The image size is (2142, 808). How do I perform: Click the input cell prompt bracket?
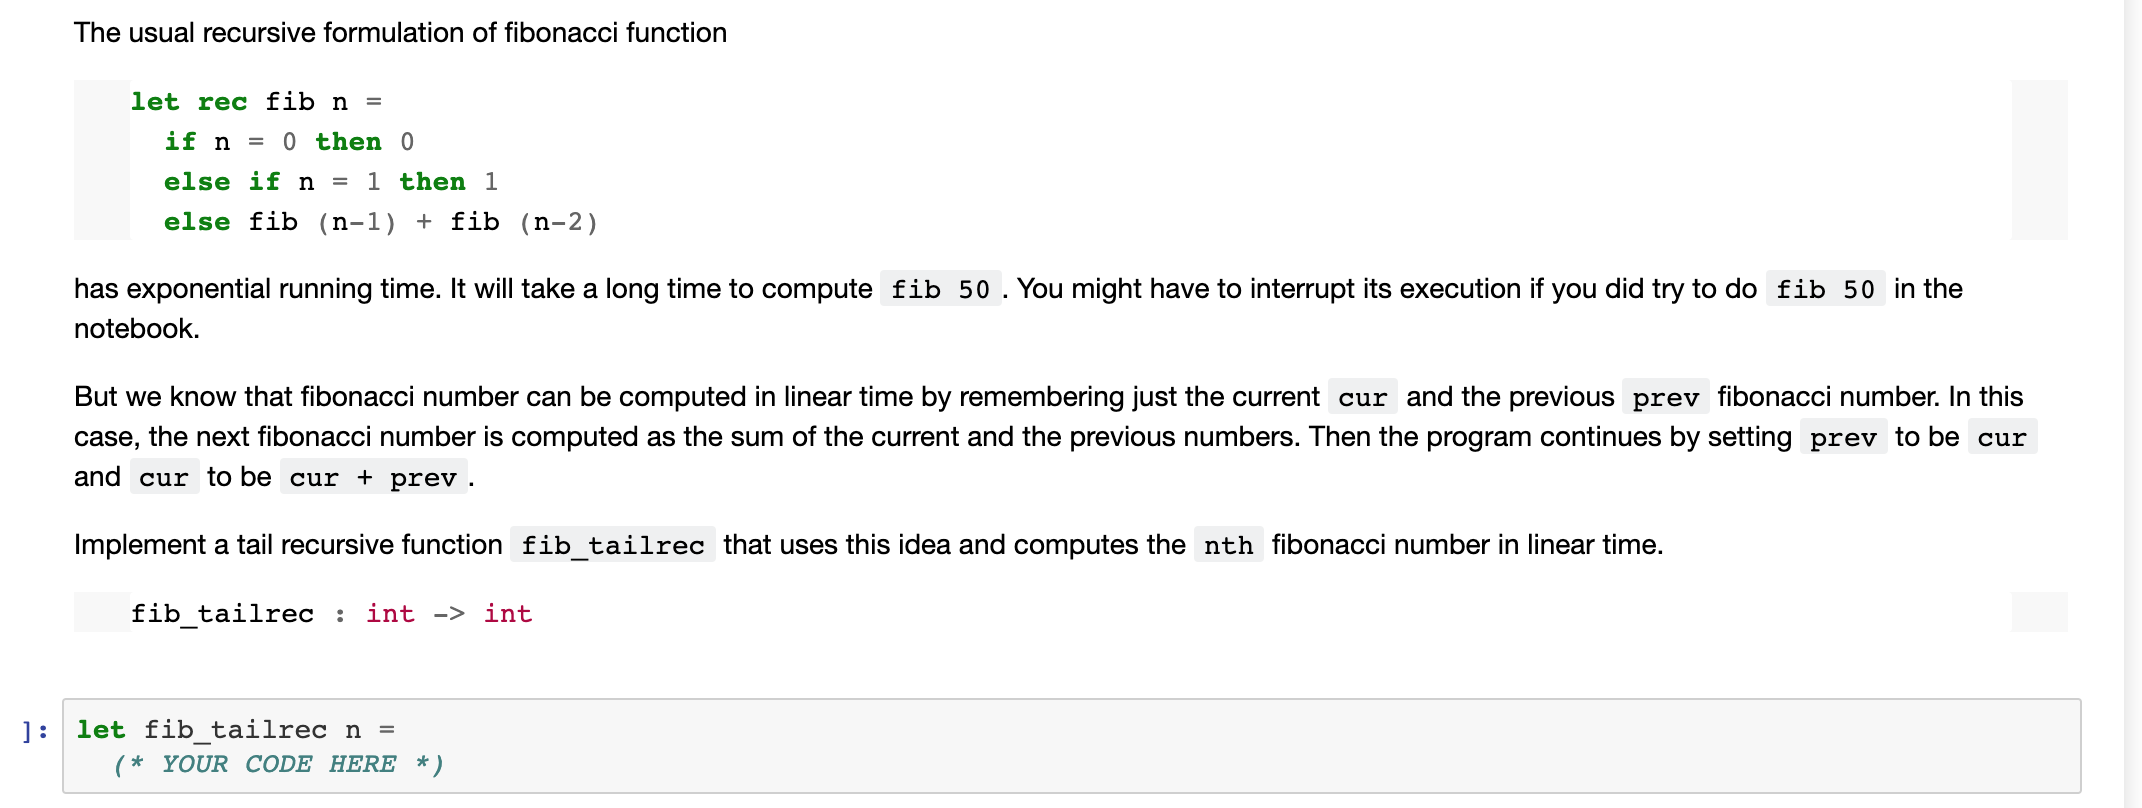pos(36,731)
